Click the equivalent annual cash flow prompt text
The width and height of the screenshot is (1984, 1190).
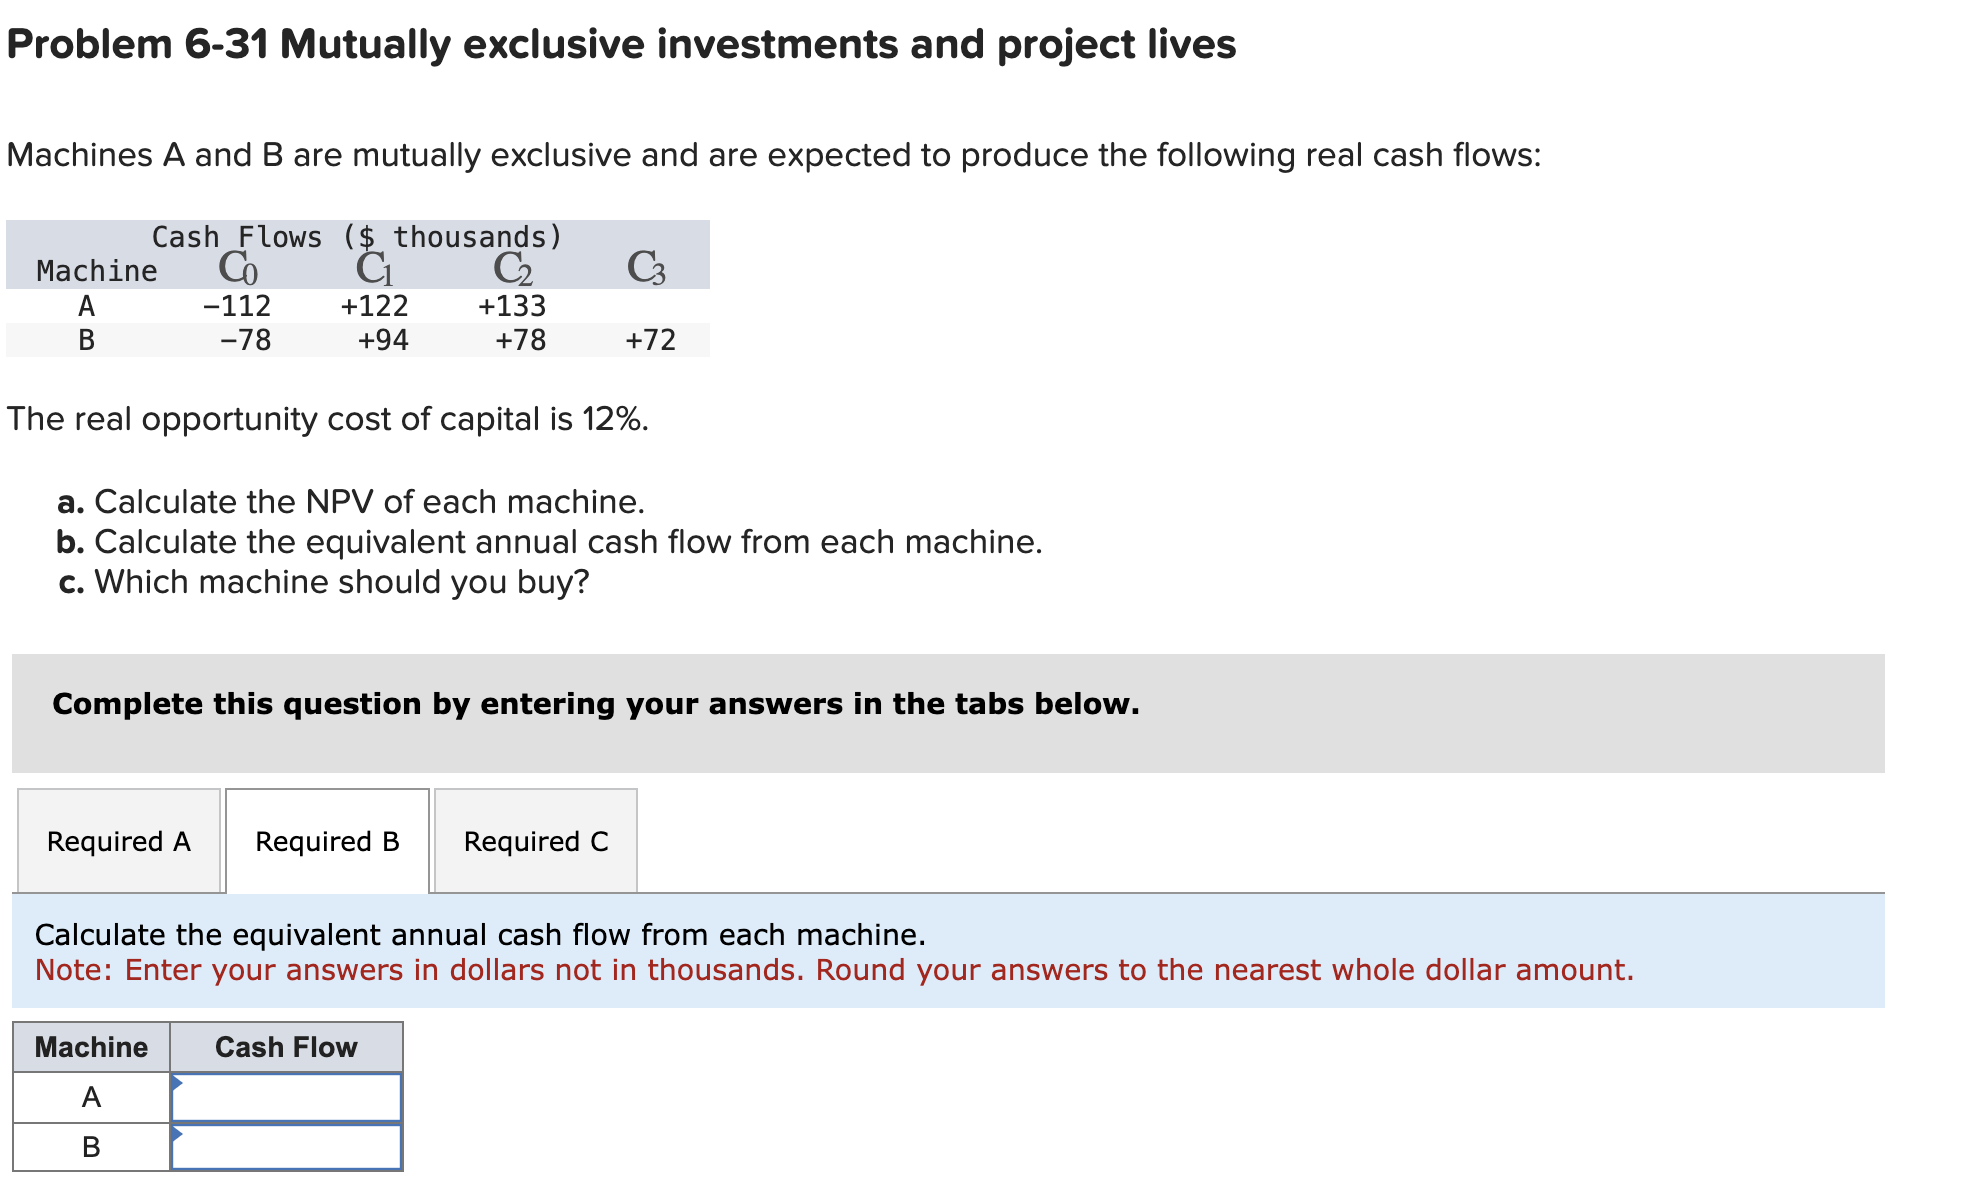tap(481, 933)
